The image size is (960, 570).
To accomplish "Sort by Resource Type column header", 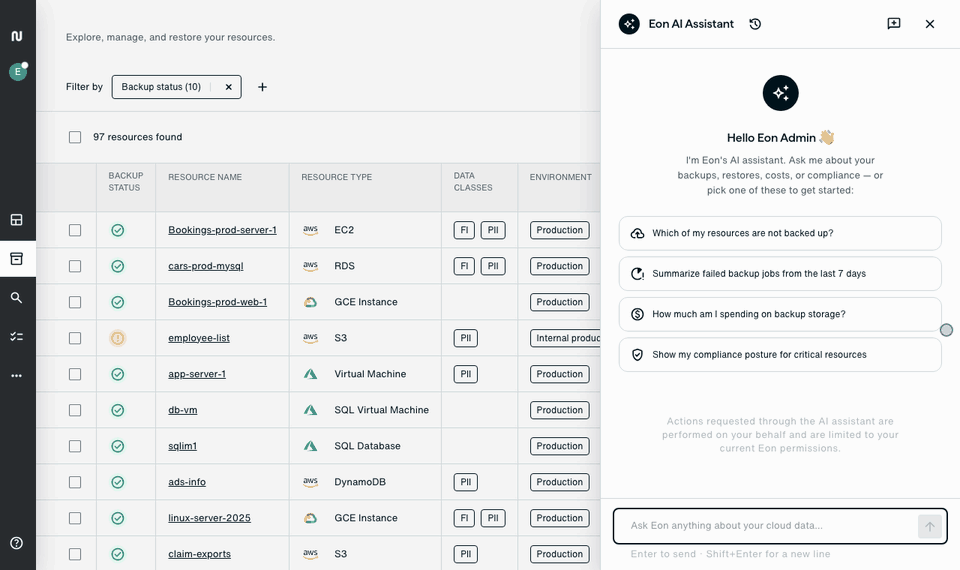I will tap(336, 177).
